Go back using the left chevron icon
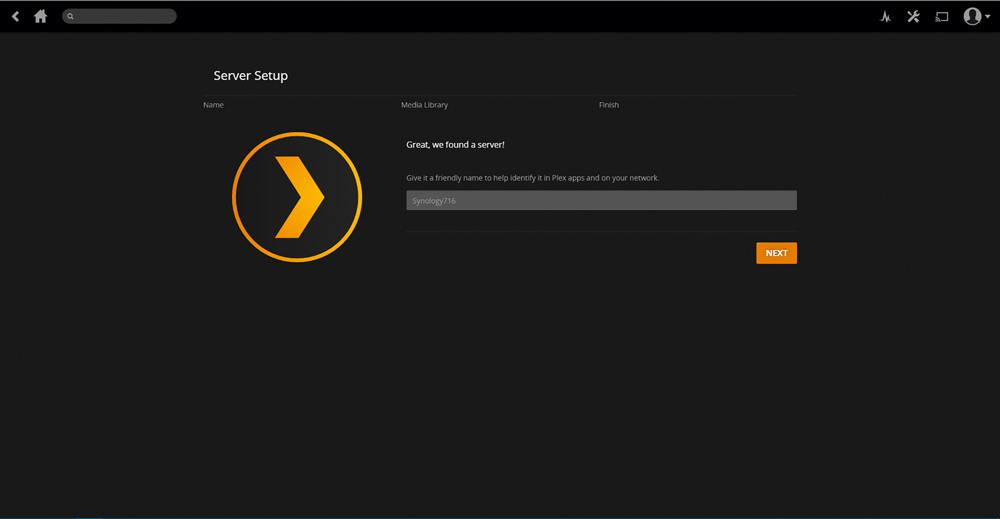The width and height of the screenshot is (1000, 519). click(15, 16)
